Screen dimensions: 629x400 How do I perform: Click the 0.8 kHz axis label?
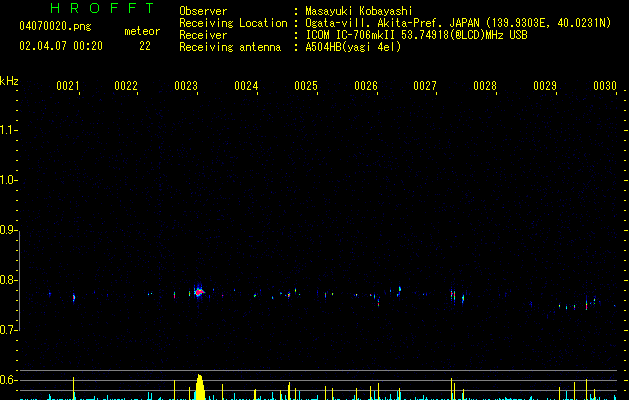pyautogui.click(x=8, y=280)
